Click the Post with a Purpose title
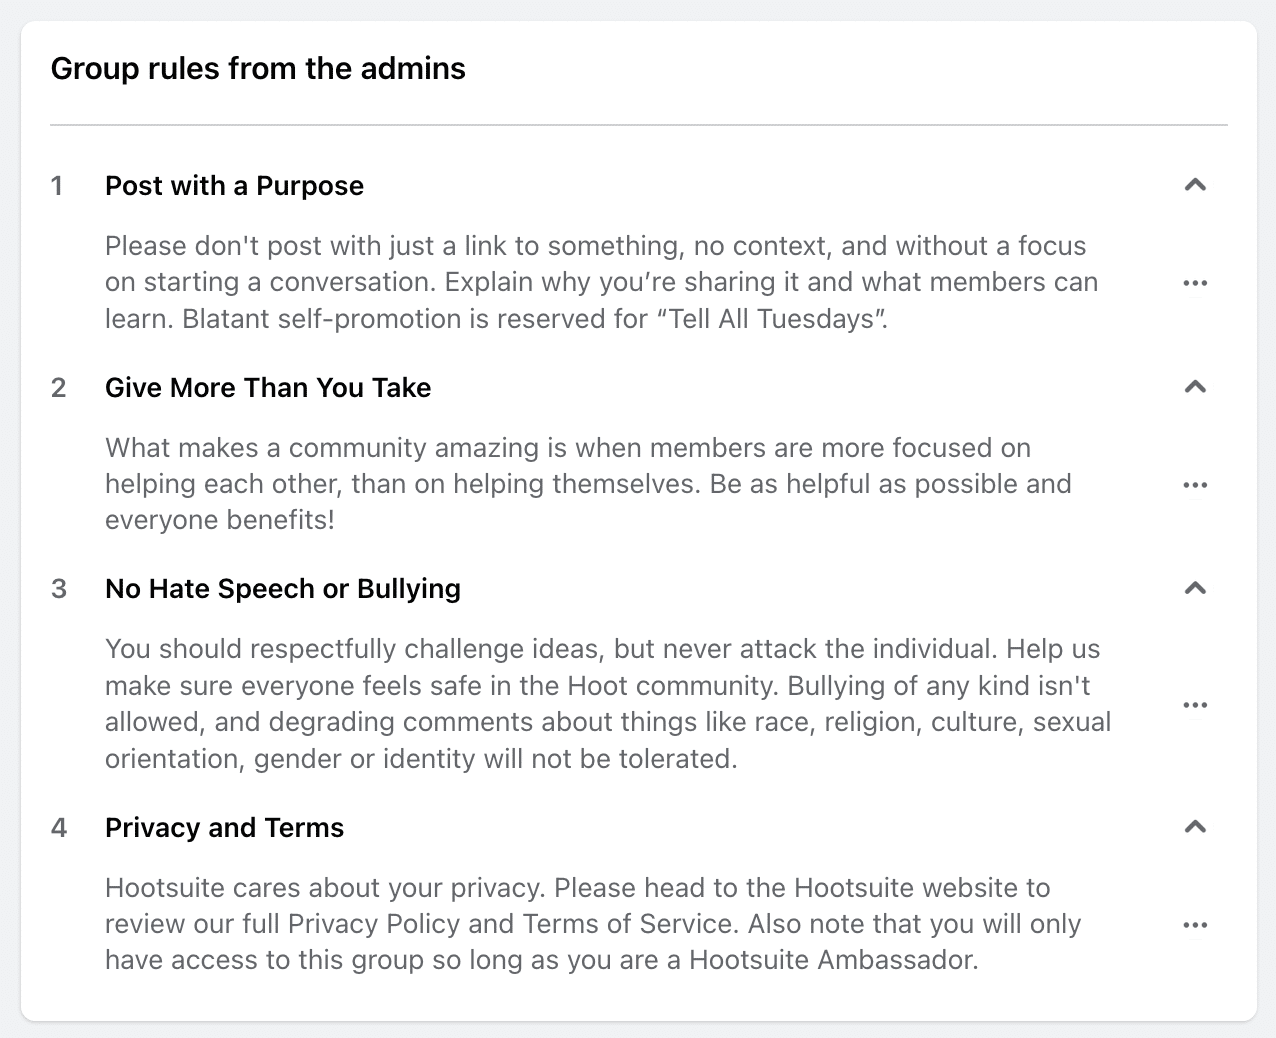The height and width of the screenshot is (1038, 1276). 234,186
